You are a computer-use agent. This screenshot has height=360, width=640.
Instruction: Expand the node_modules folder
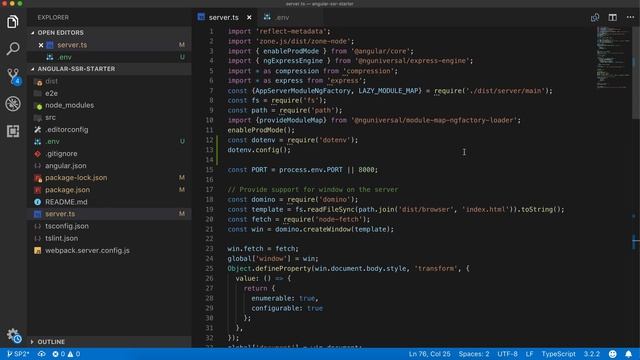click(110, 105)
